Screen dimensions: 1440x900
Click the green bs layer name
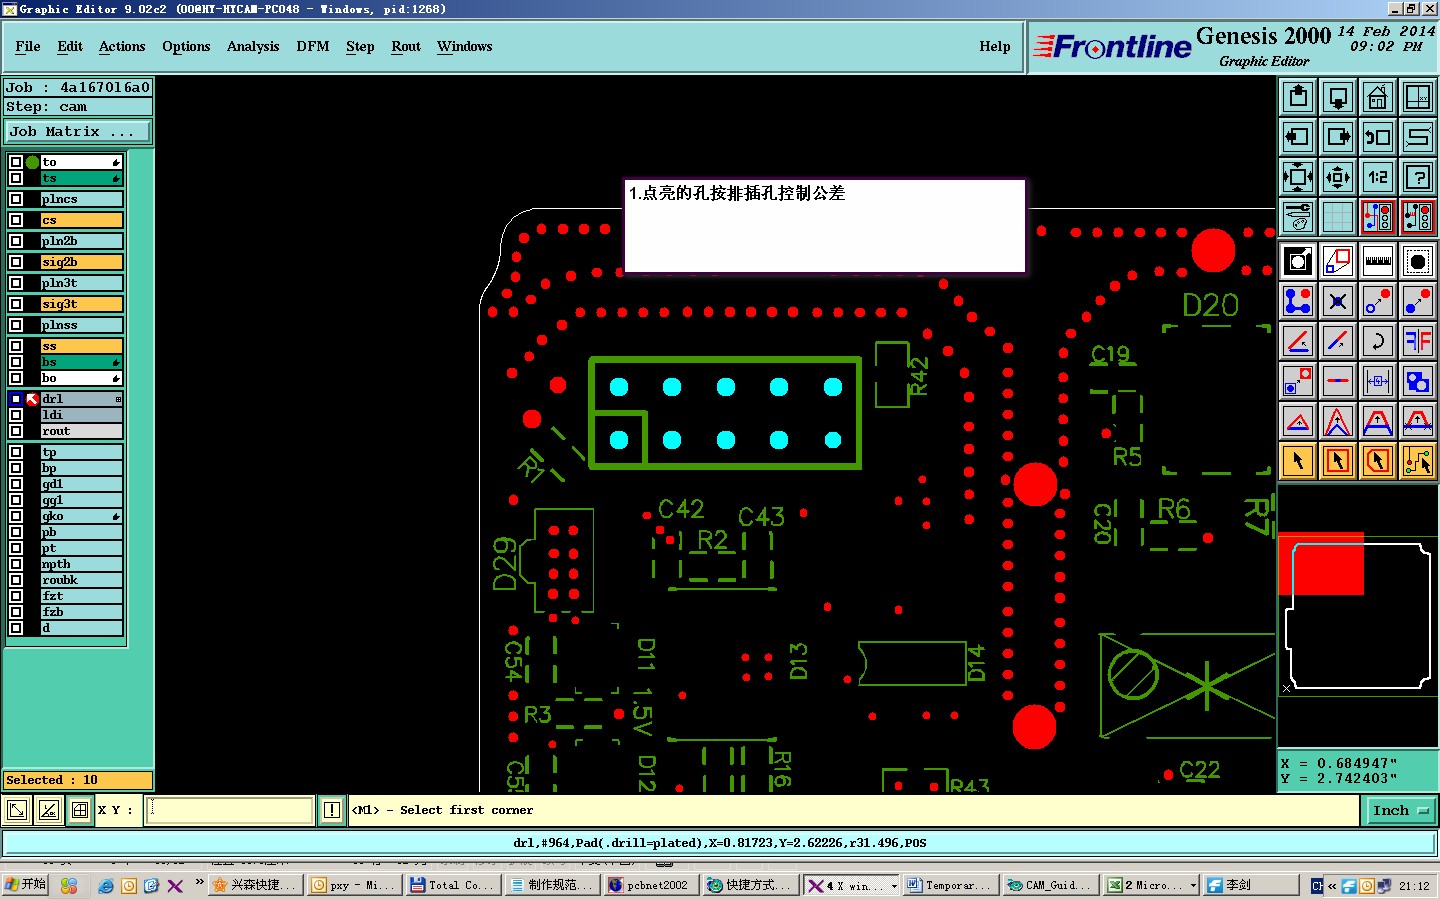[x=81, y=362]
